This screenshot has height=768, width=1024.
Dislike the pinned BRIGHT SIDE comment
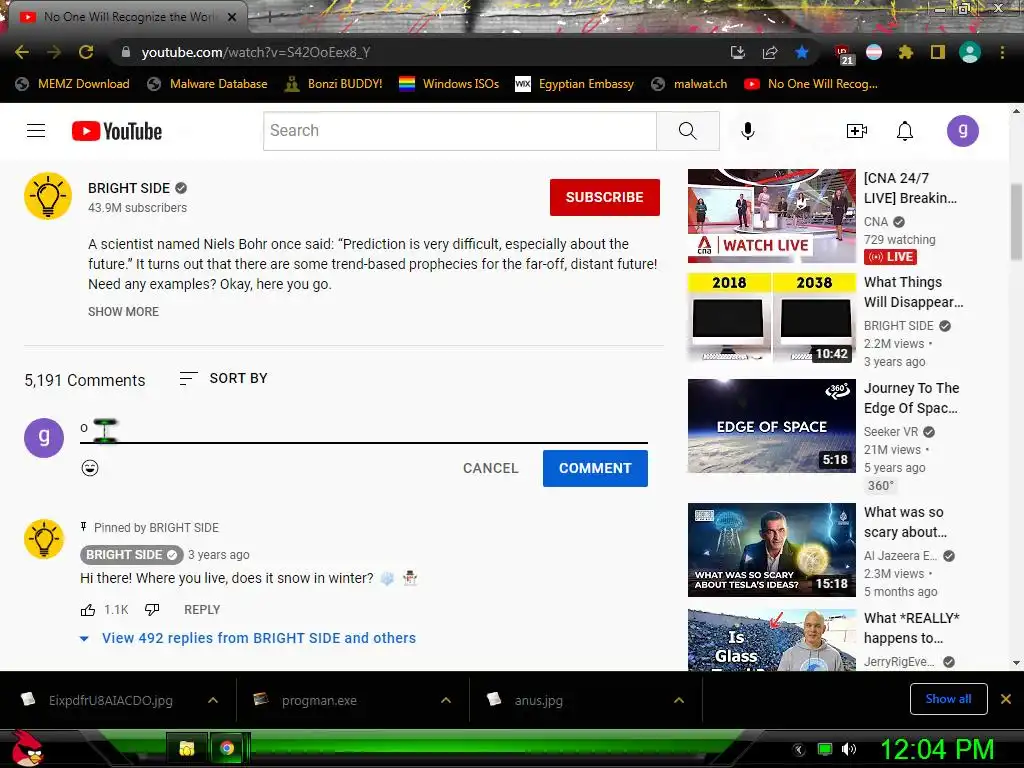click(152, 610)
